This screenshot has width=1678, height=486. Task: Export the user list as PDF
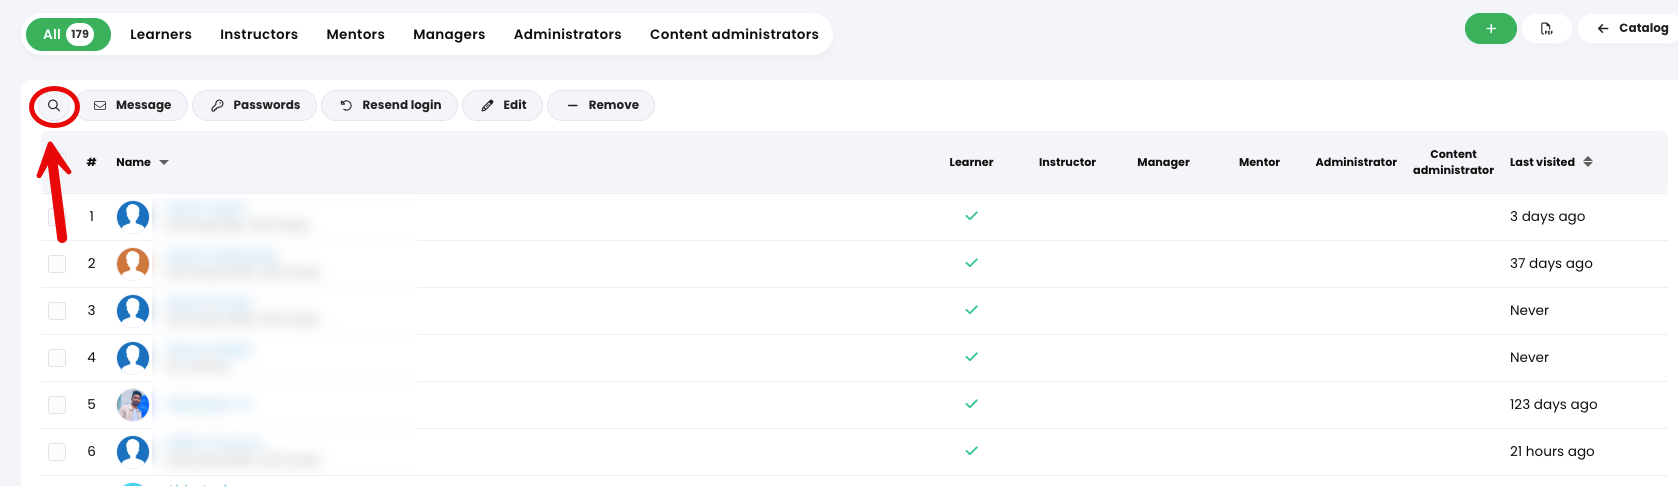[1546, 29]
